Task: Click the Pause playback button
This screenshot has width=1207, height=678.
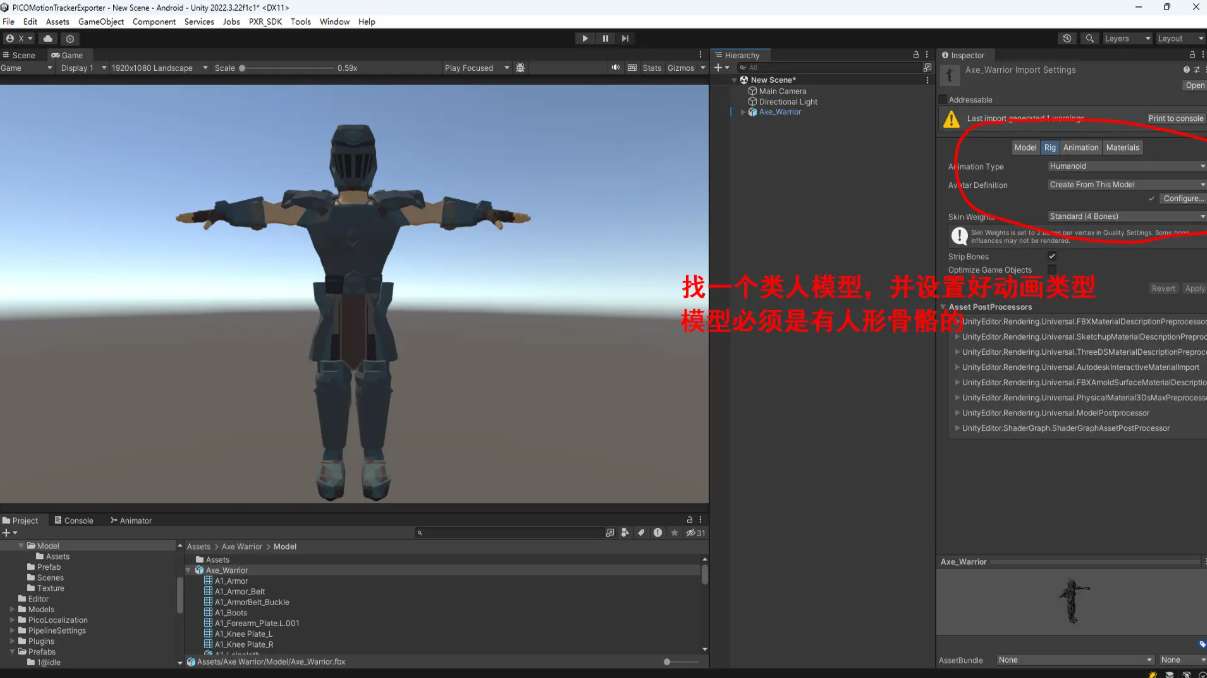Action: click(605, 39)
